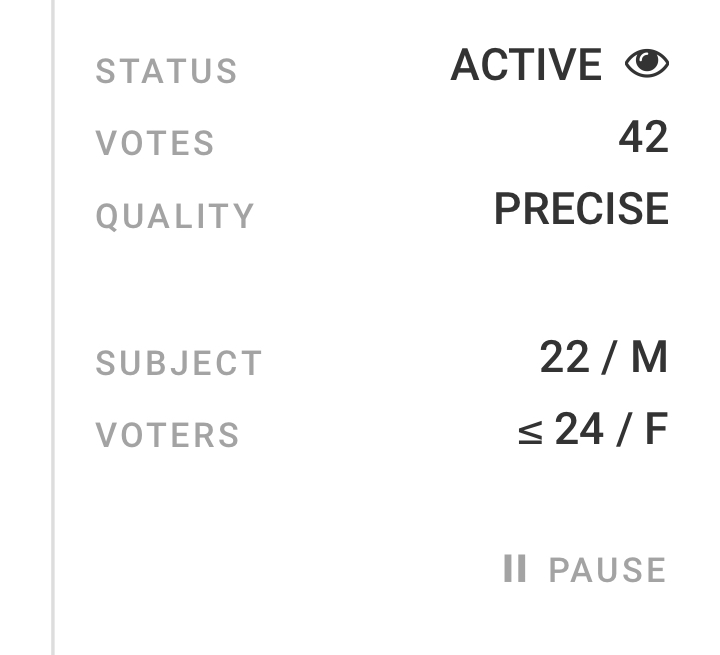Image resolution: width=720 pixels, height=655 pixels.
Task: Click the SUBJECT label
Action: click(179, 364)
